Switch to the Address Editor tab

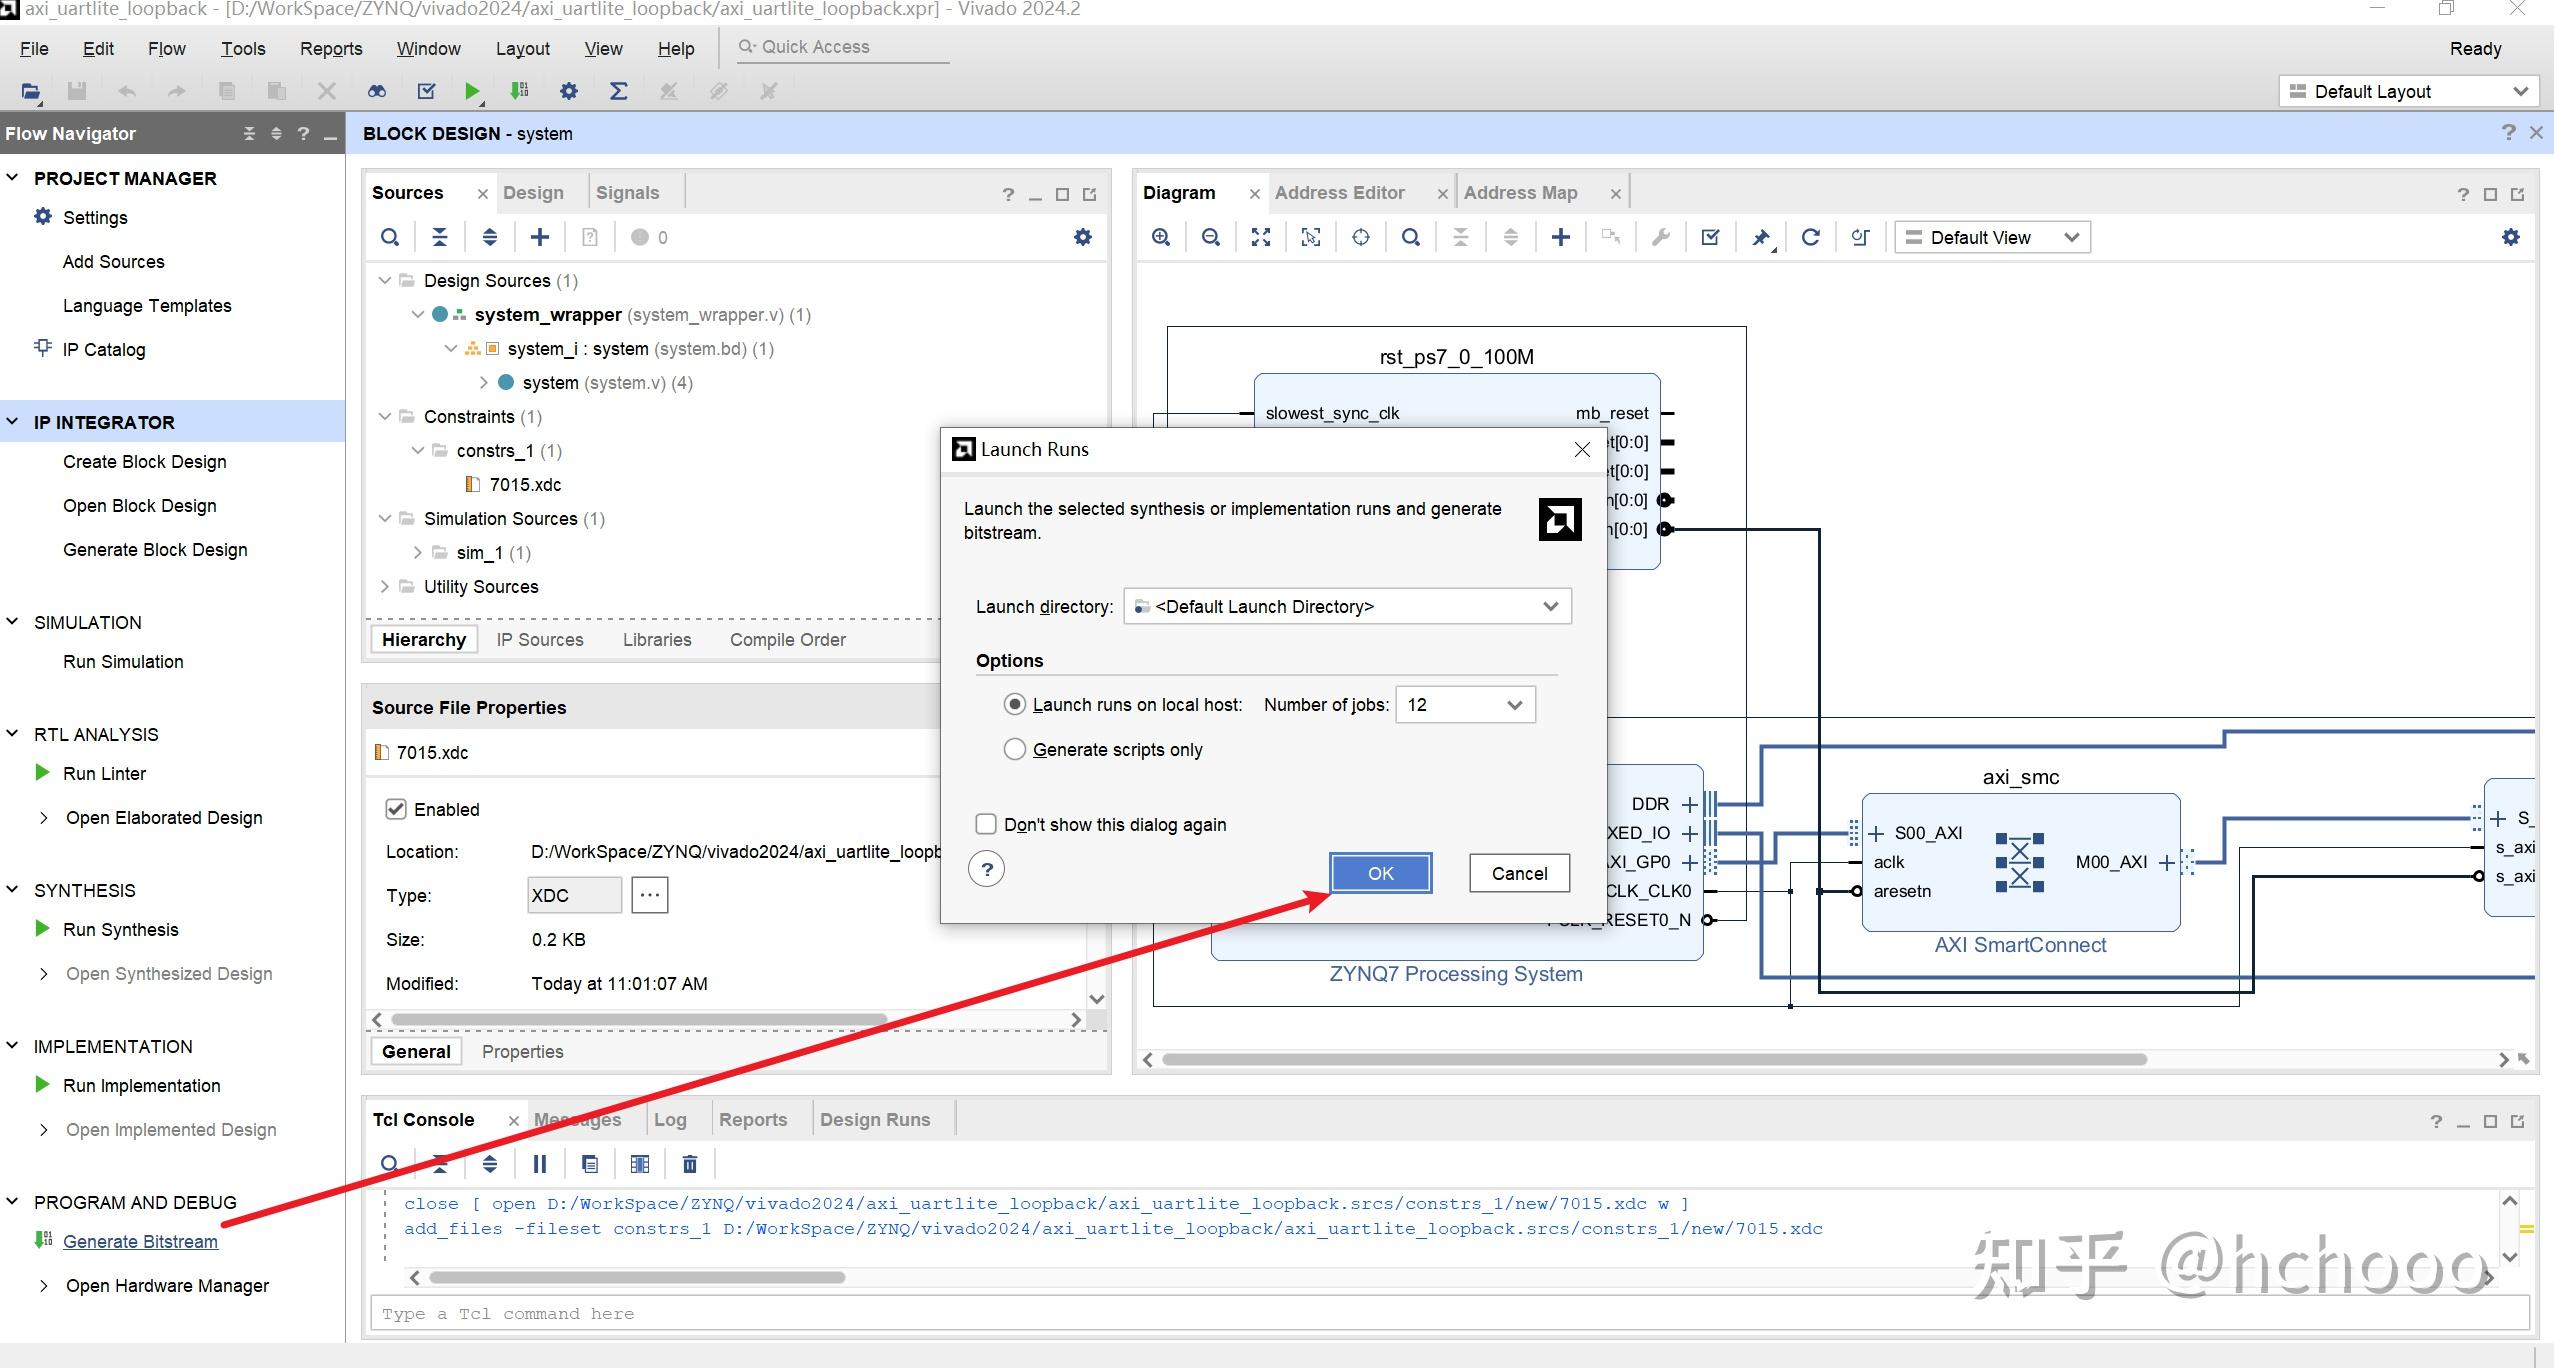pyautogui.click(x=1339, y=193)
